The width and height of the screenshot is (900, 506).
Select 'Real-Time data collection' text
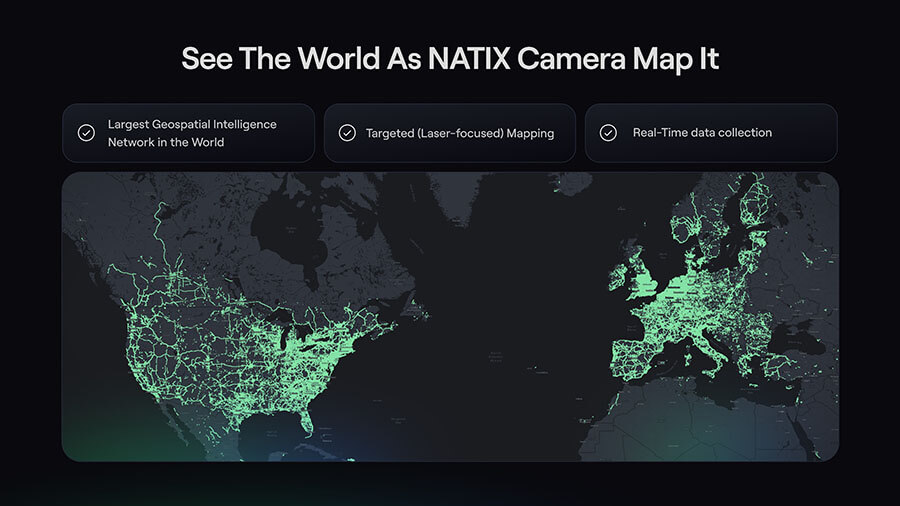[x=702, y=133]
